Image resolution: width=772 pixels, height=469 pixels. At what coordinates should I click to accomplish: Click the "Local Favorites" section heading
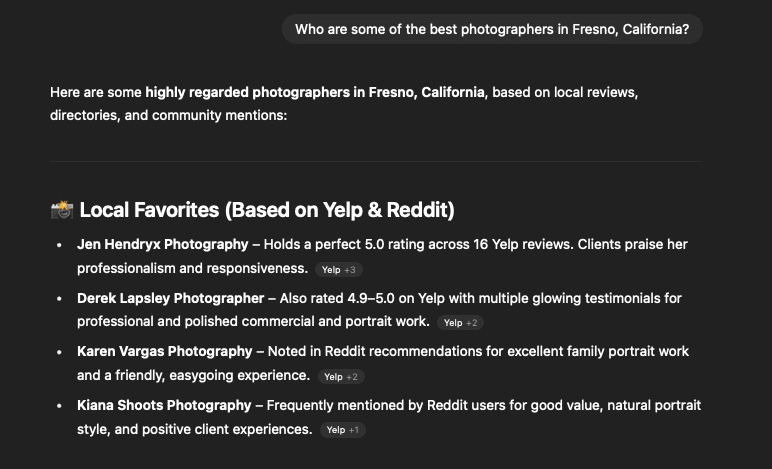pyautogui.click(x=266, y=210)
